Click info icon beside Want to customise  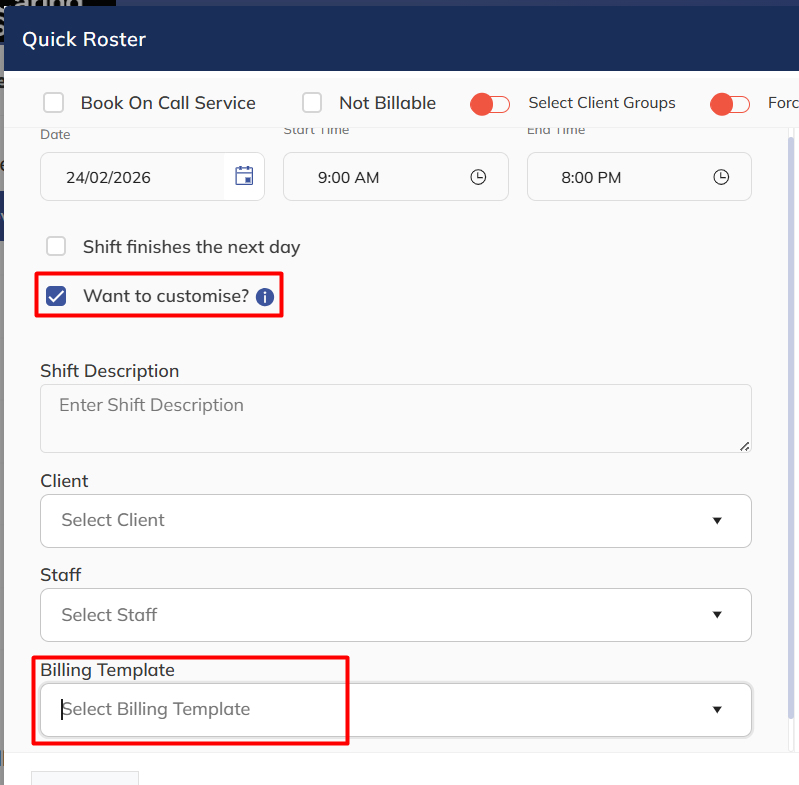[264, 297]
